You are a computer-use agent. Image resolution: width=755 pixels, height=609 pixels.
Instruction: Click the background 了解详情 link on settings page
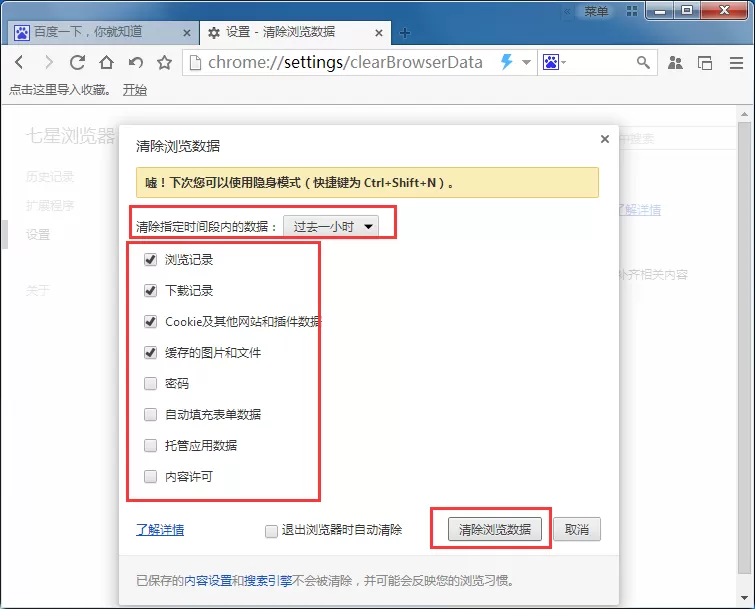(x=639, y=210)
